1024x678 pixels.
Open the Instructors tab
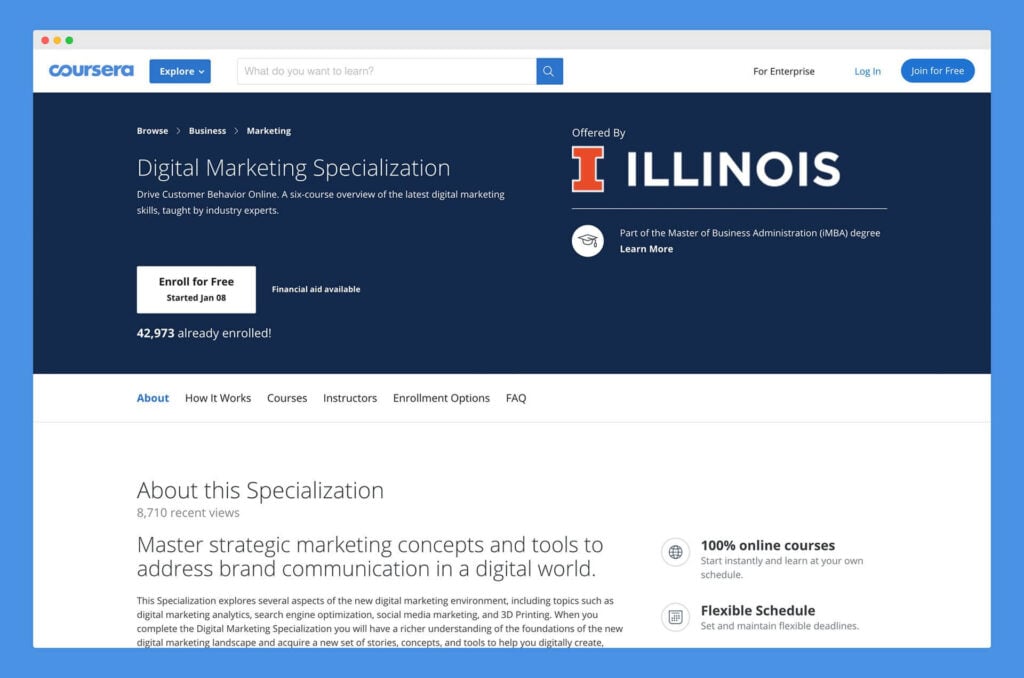click(x=350, y=398)
